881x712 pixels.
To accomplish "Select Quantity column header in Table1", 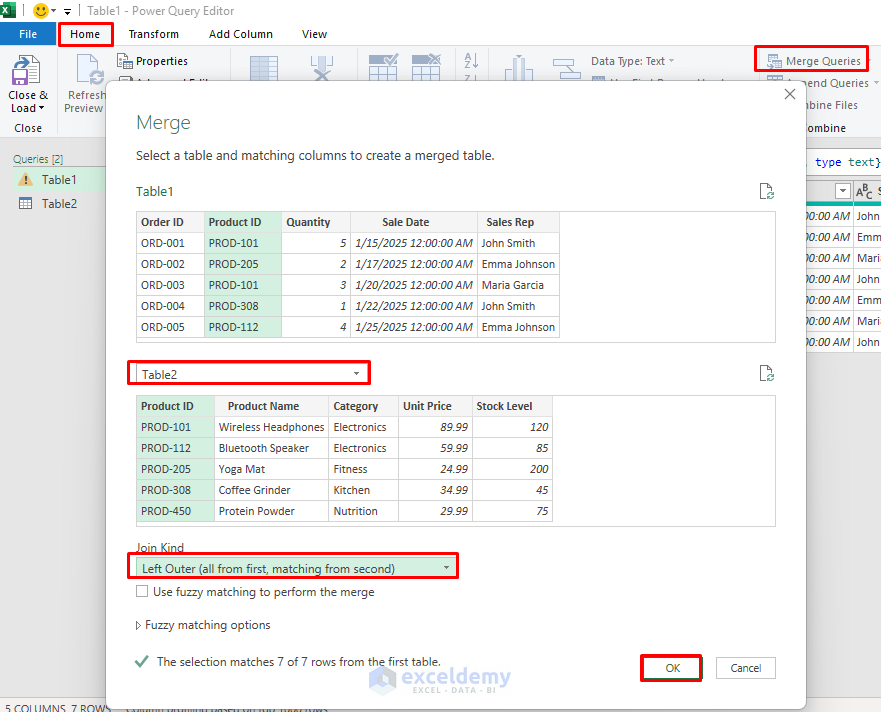I will click(x=316, y=222).
